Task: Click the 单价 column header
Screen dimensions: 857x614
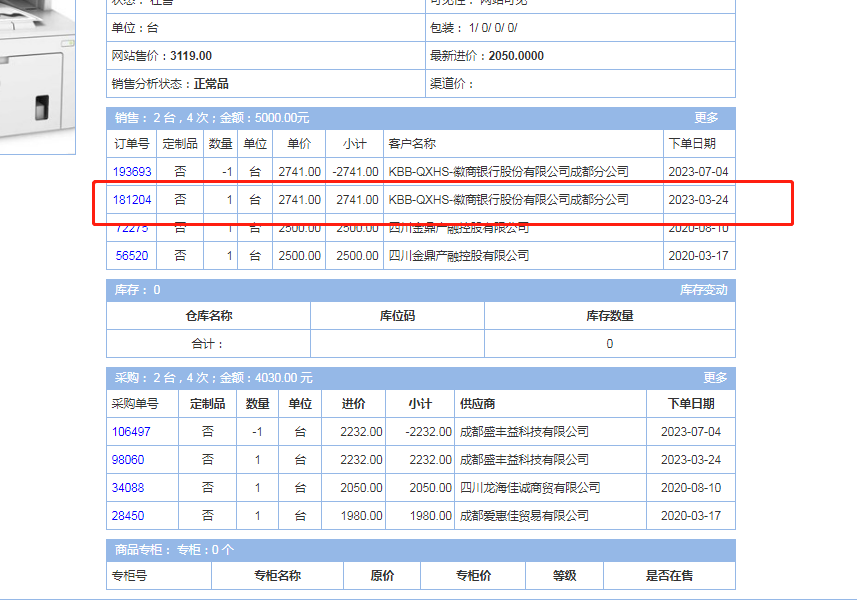Action: pyautogui.click(x=299, y=144)
